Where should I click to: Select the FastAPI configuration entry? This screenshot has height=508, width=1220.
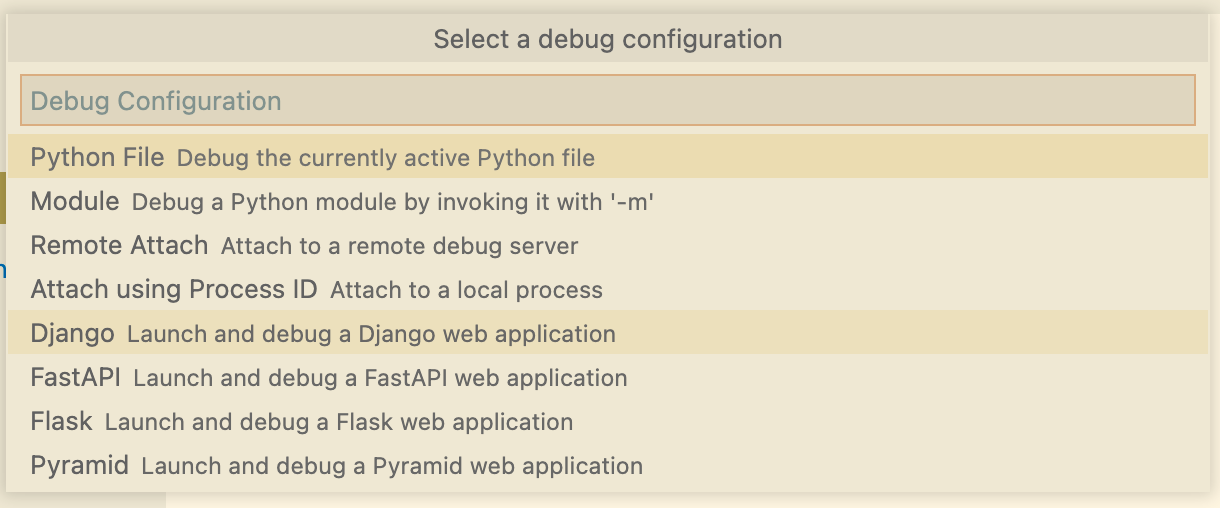(608, 377)
